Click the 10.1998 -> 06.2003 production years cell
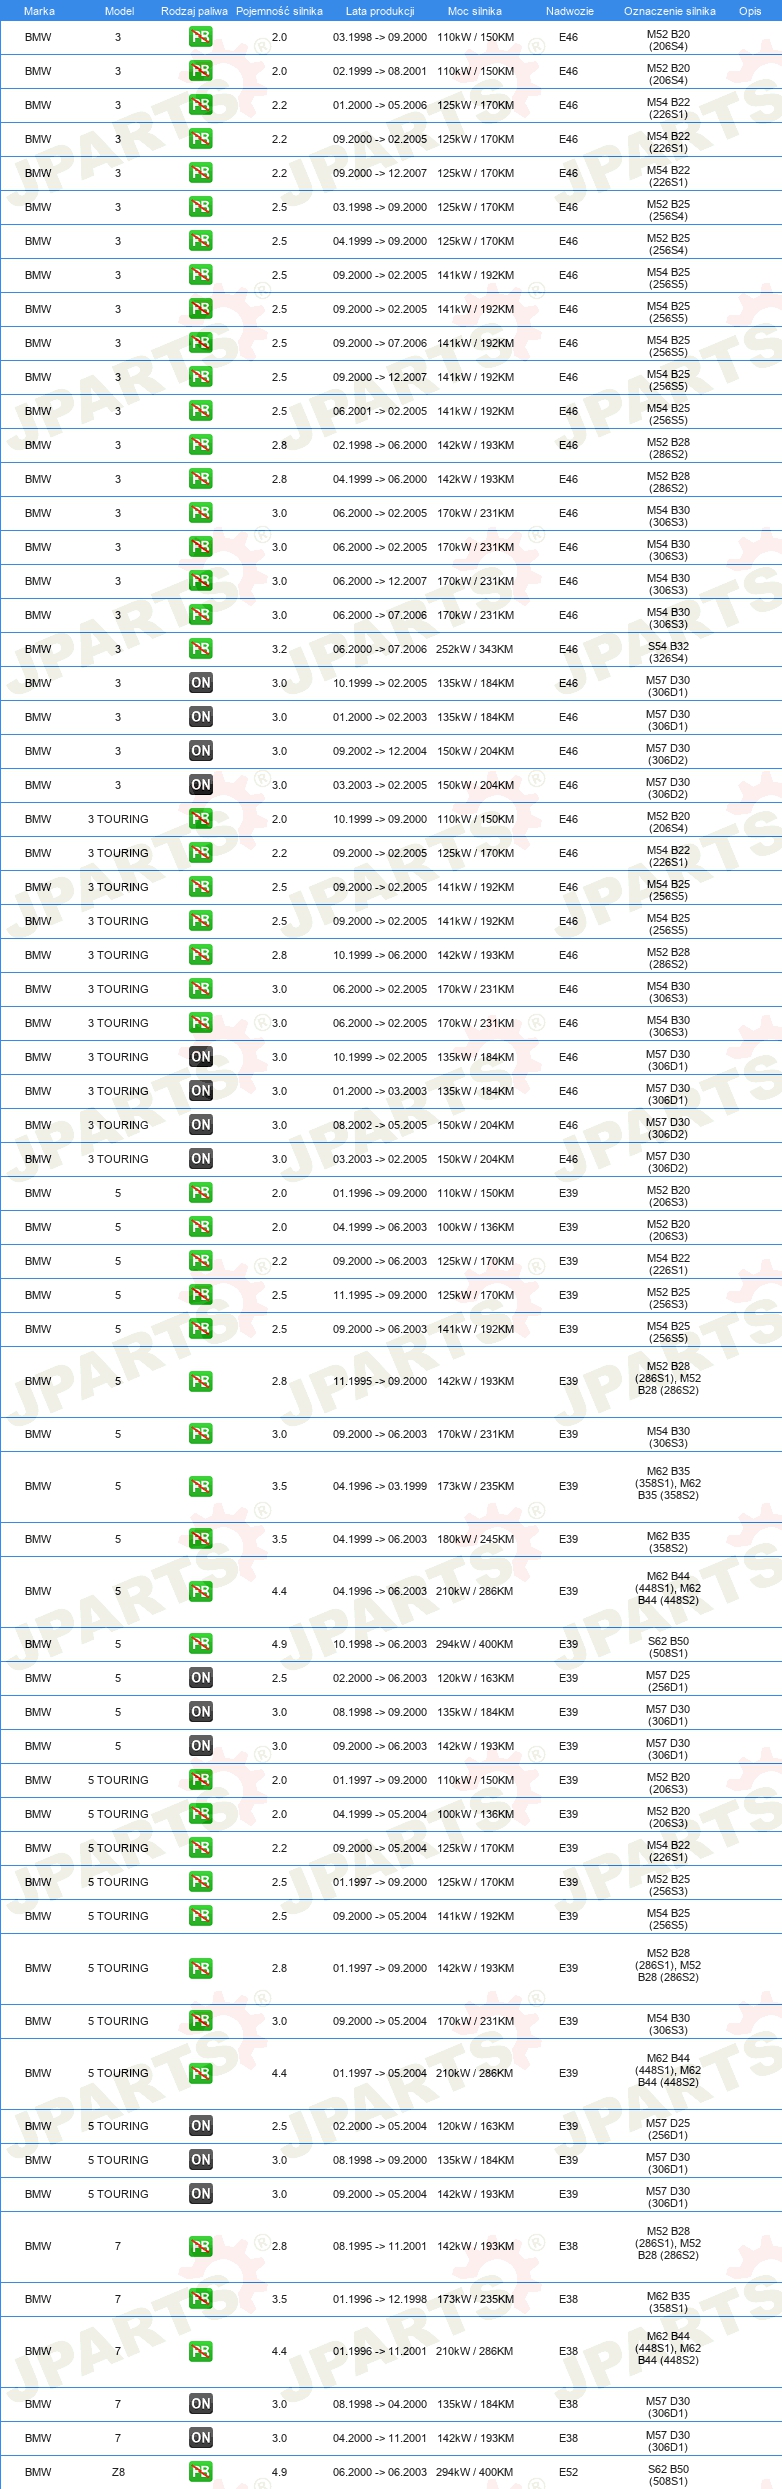The height and width of the screenshot is (2489, 782). point(380,1644)
